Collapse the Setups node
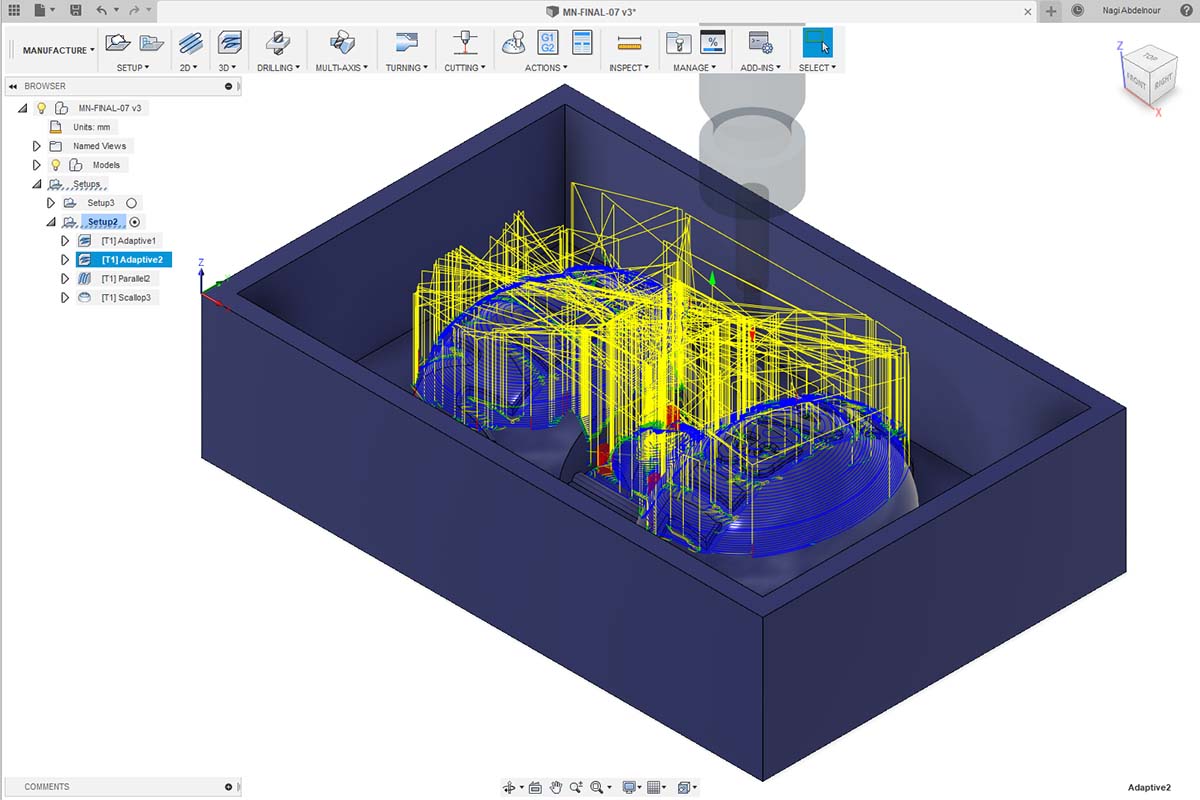The height and width of the screenshot is (800, 1200). [x=37, y=184]
